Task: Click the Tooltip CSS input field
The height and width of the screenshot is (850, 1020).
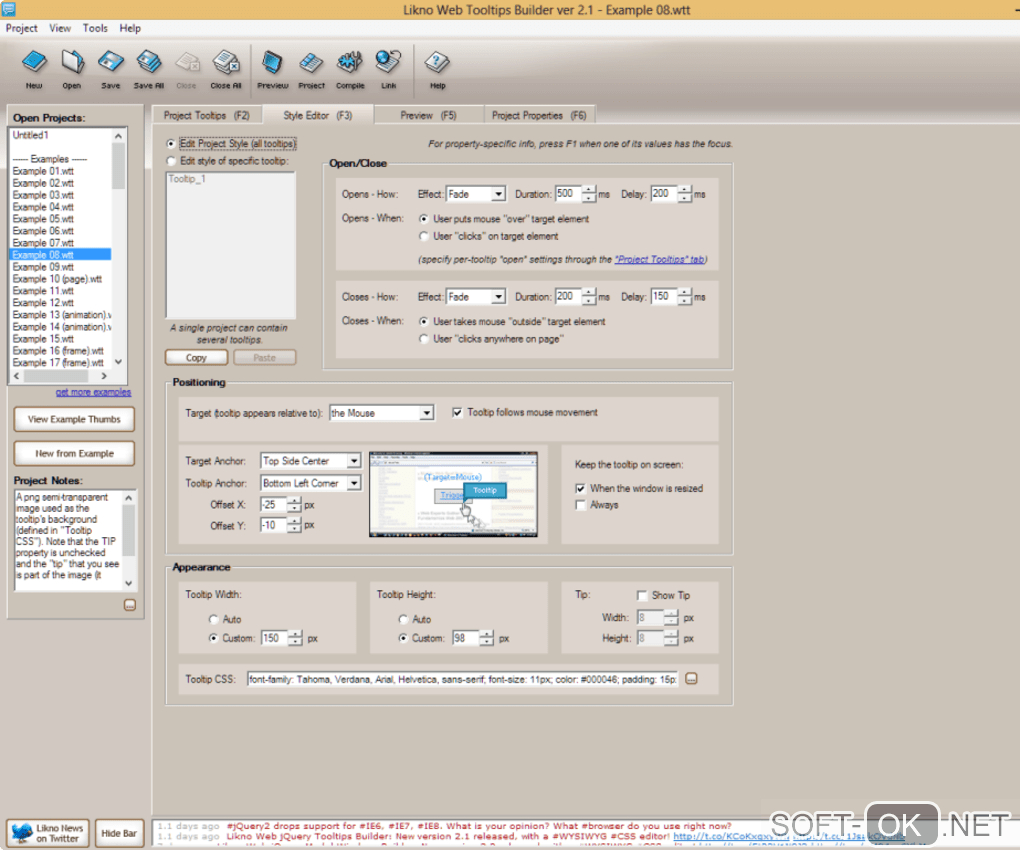Action: point(463,679)
